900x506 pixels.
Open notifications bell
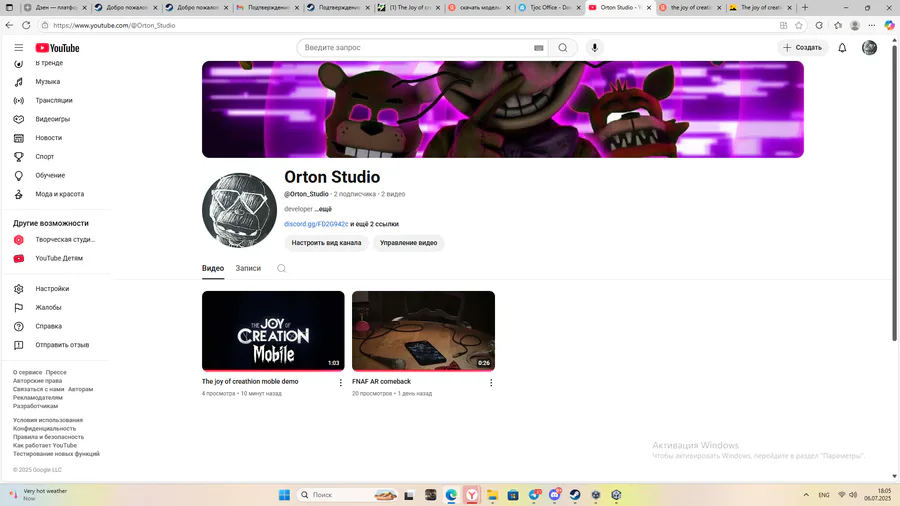tap(842, 48)
